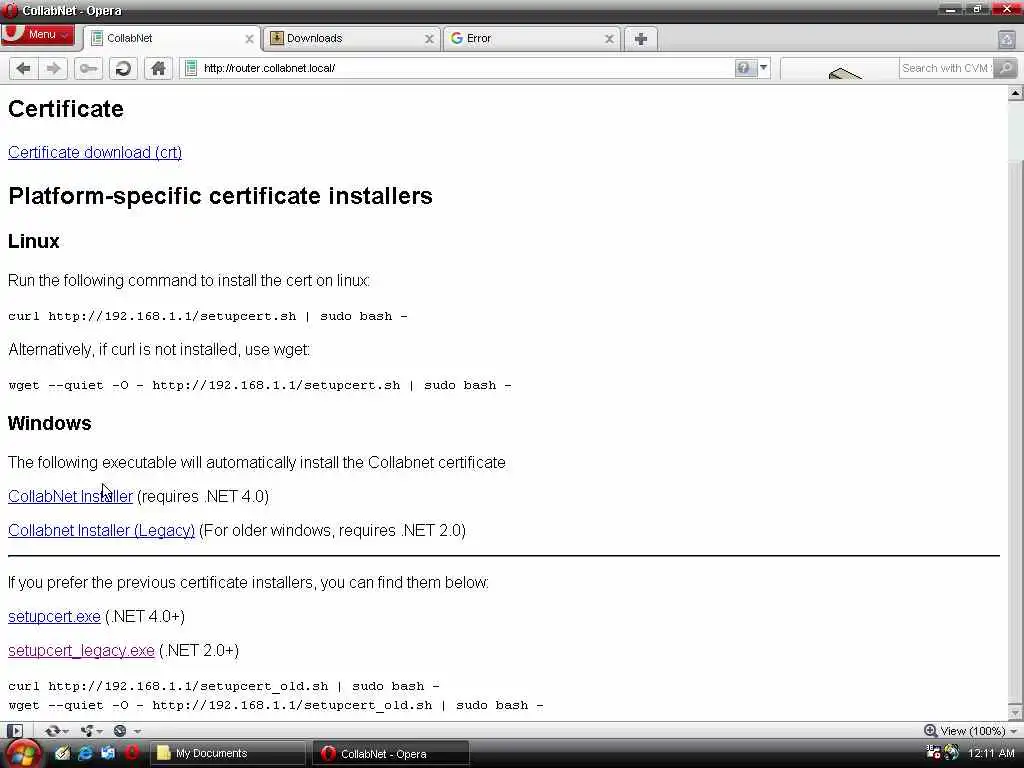1024x768 pixels.
Task: Expand the Opera Turbo dropdown arrow
Action: pyautogui.click(x=137, y=731)
